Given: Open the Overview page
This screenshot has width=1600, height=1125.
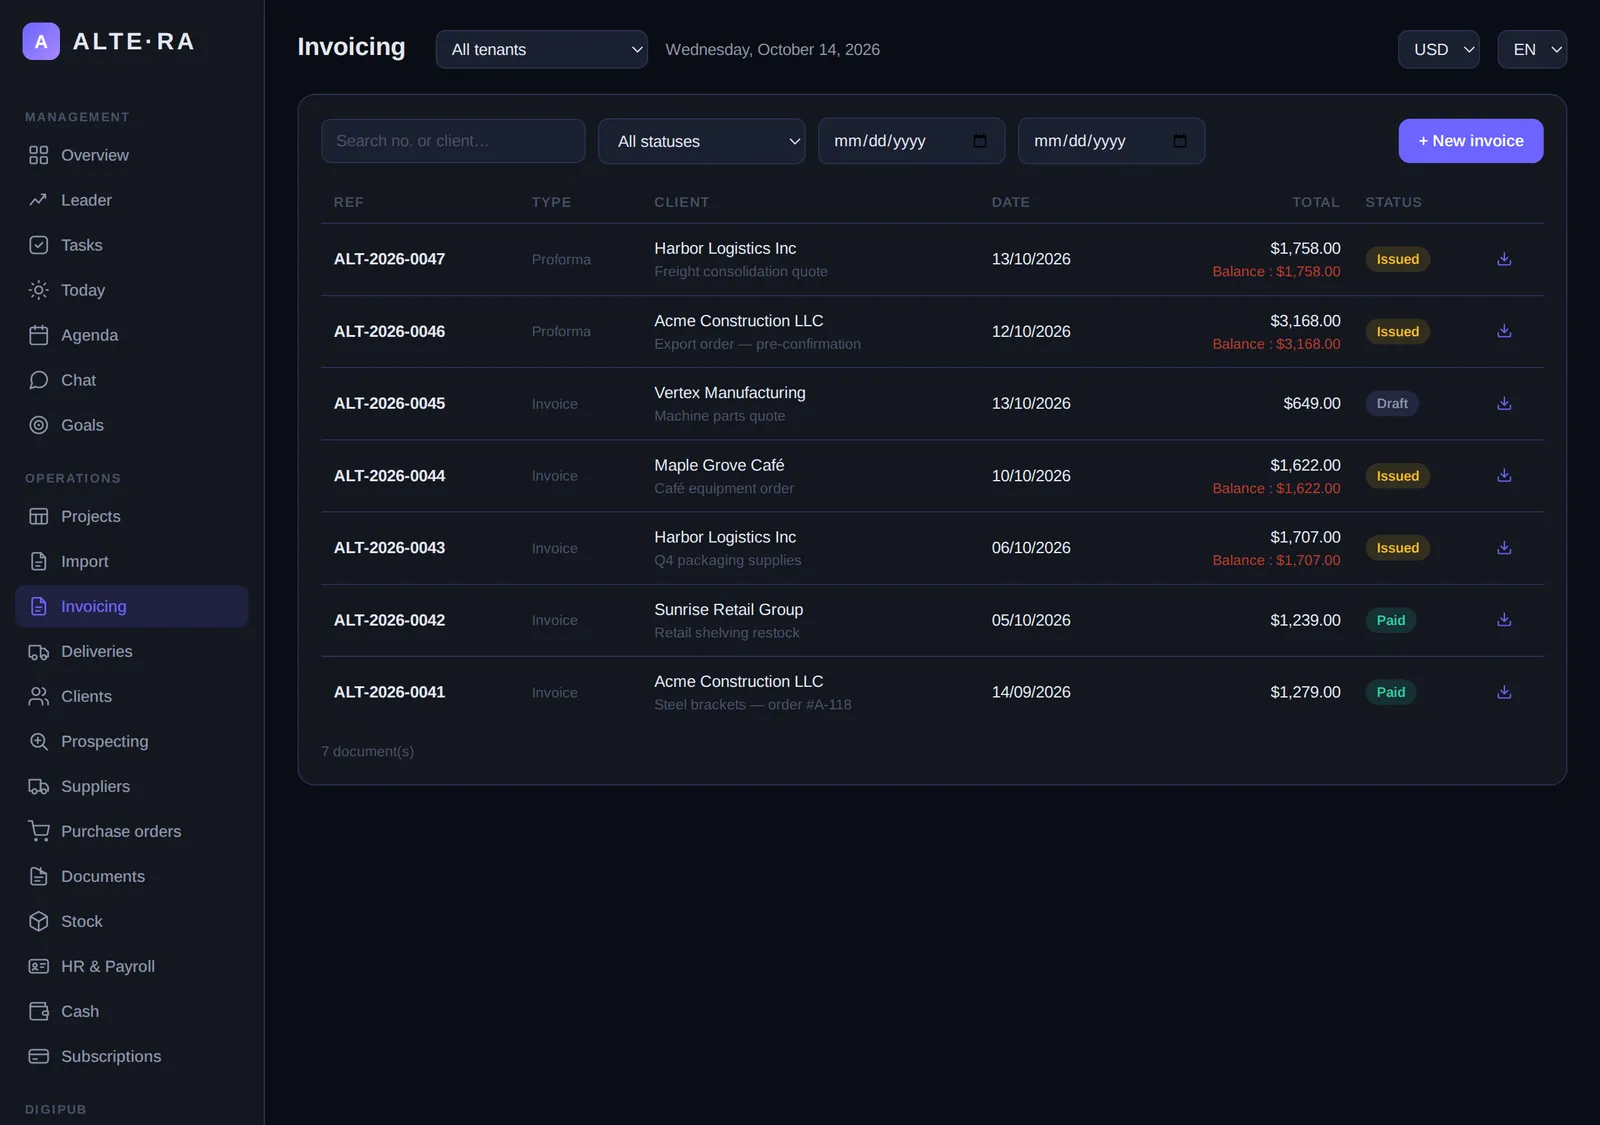Looking at the screenshot, I should coord(132,155).
